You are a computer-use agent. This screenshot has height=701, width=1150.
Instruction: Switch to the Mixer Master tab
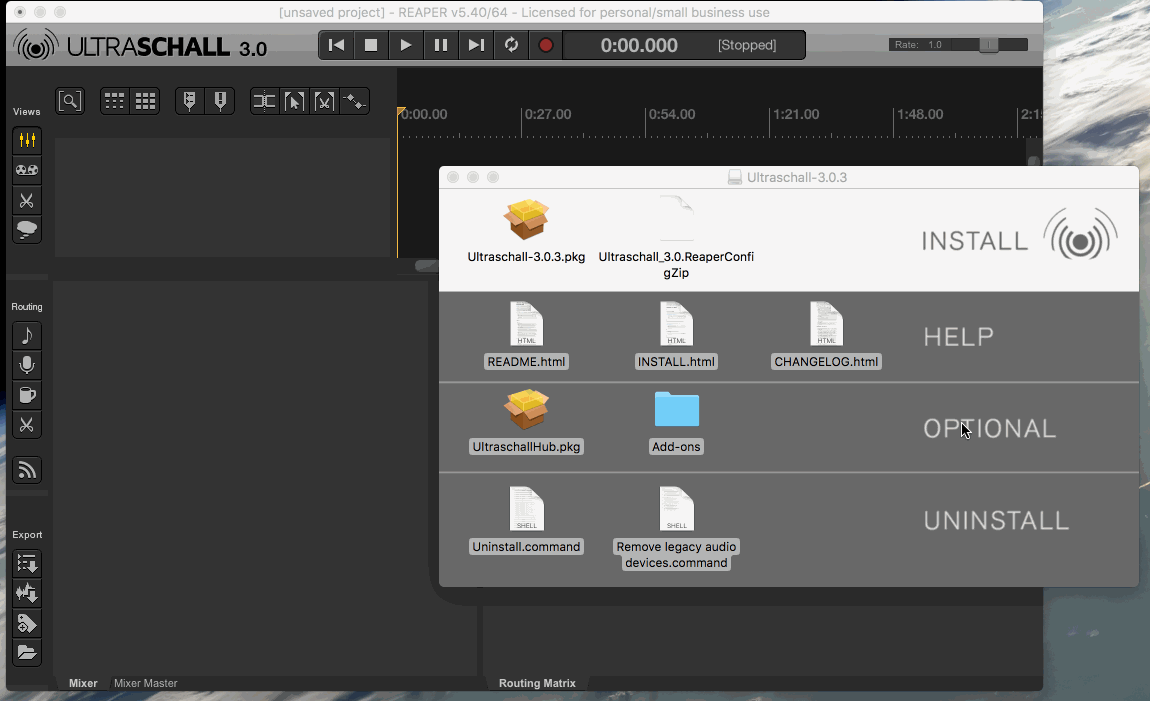click(x=145, y=684)
